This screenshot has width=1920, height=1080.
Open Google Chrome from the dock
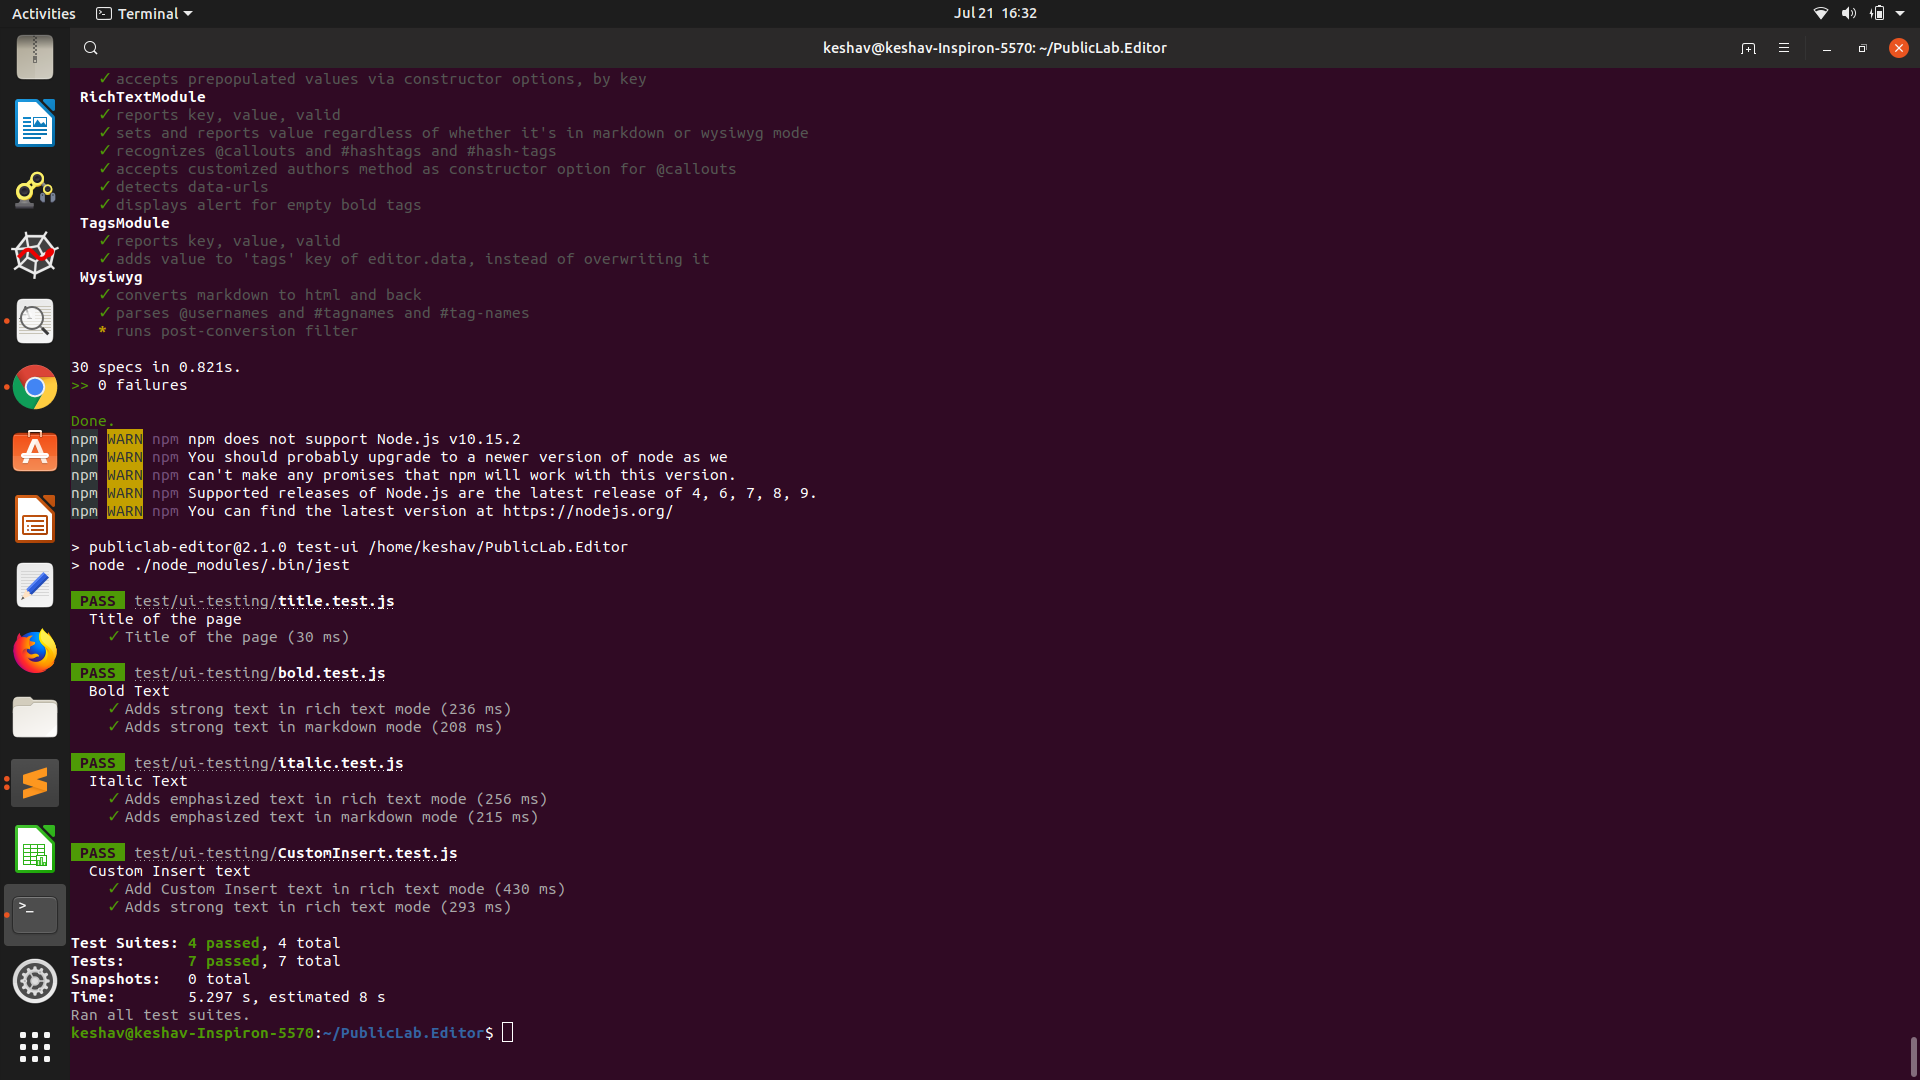click(35, 386)
